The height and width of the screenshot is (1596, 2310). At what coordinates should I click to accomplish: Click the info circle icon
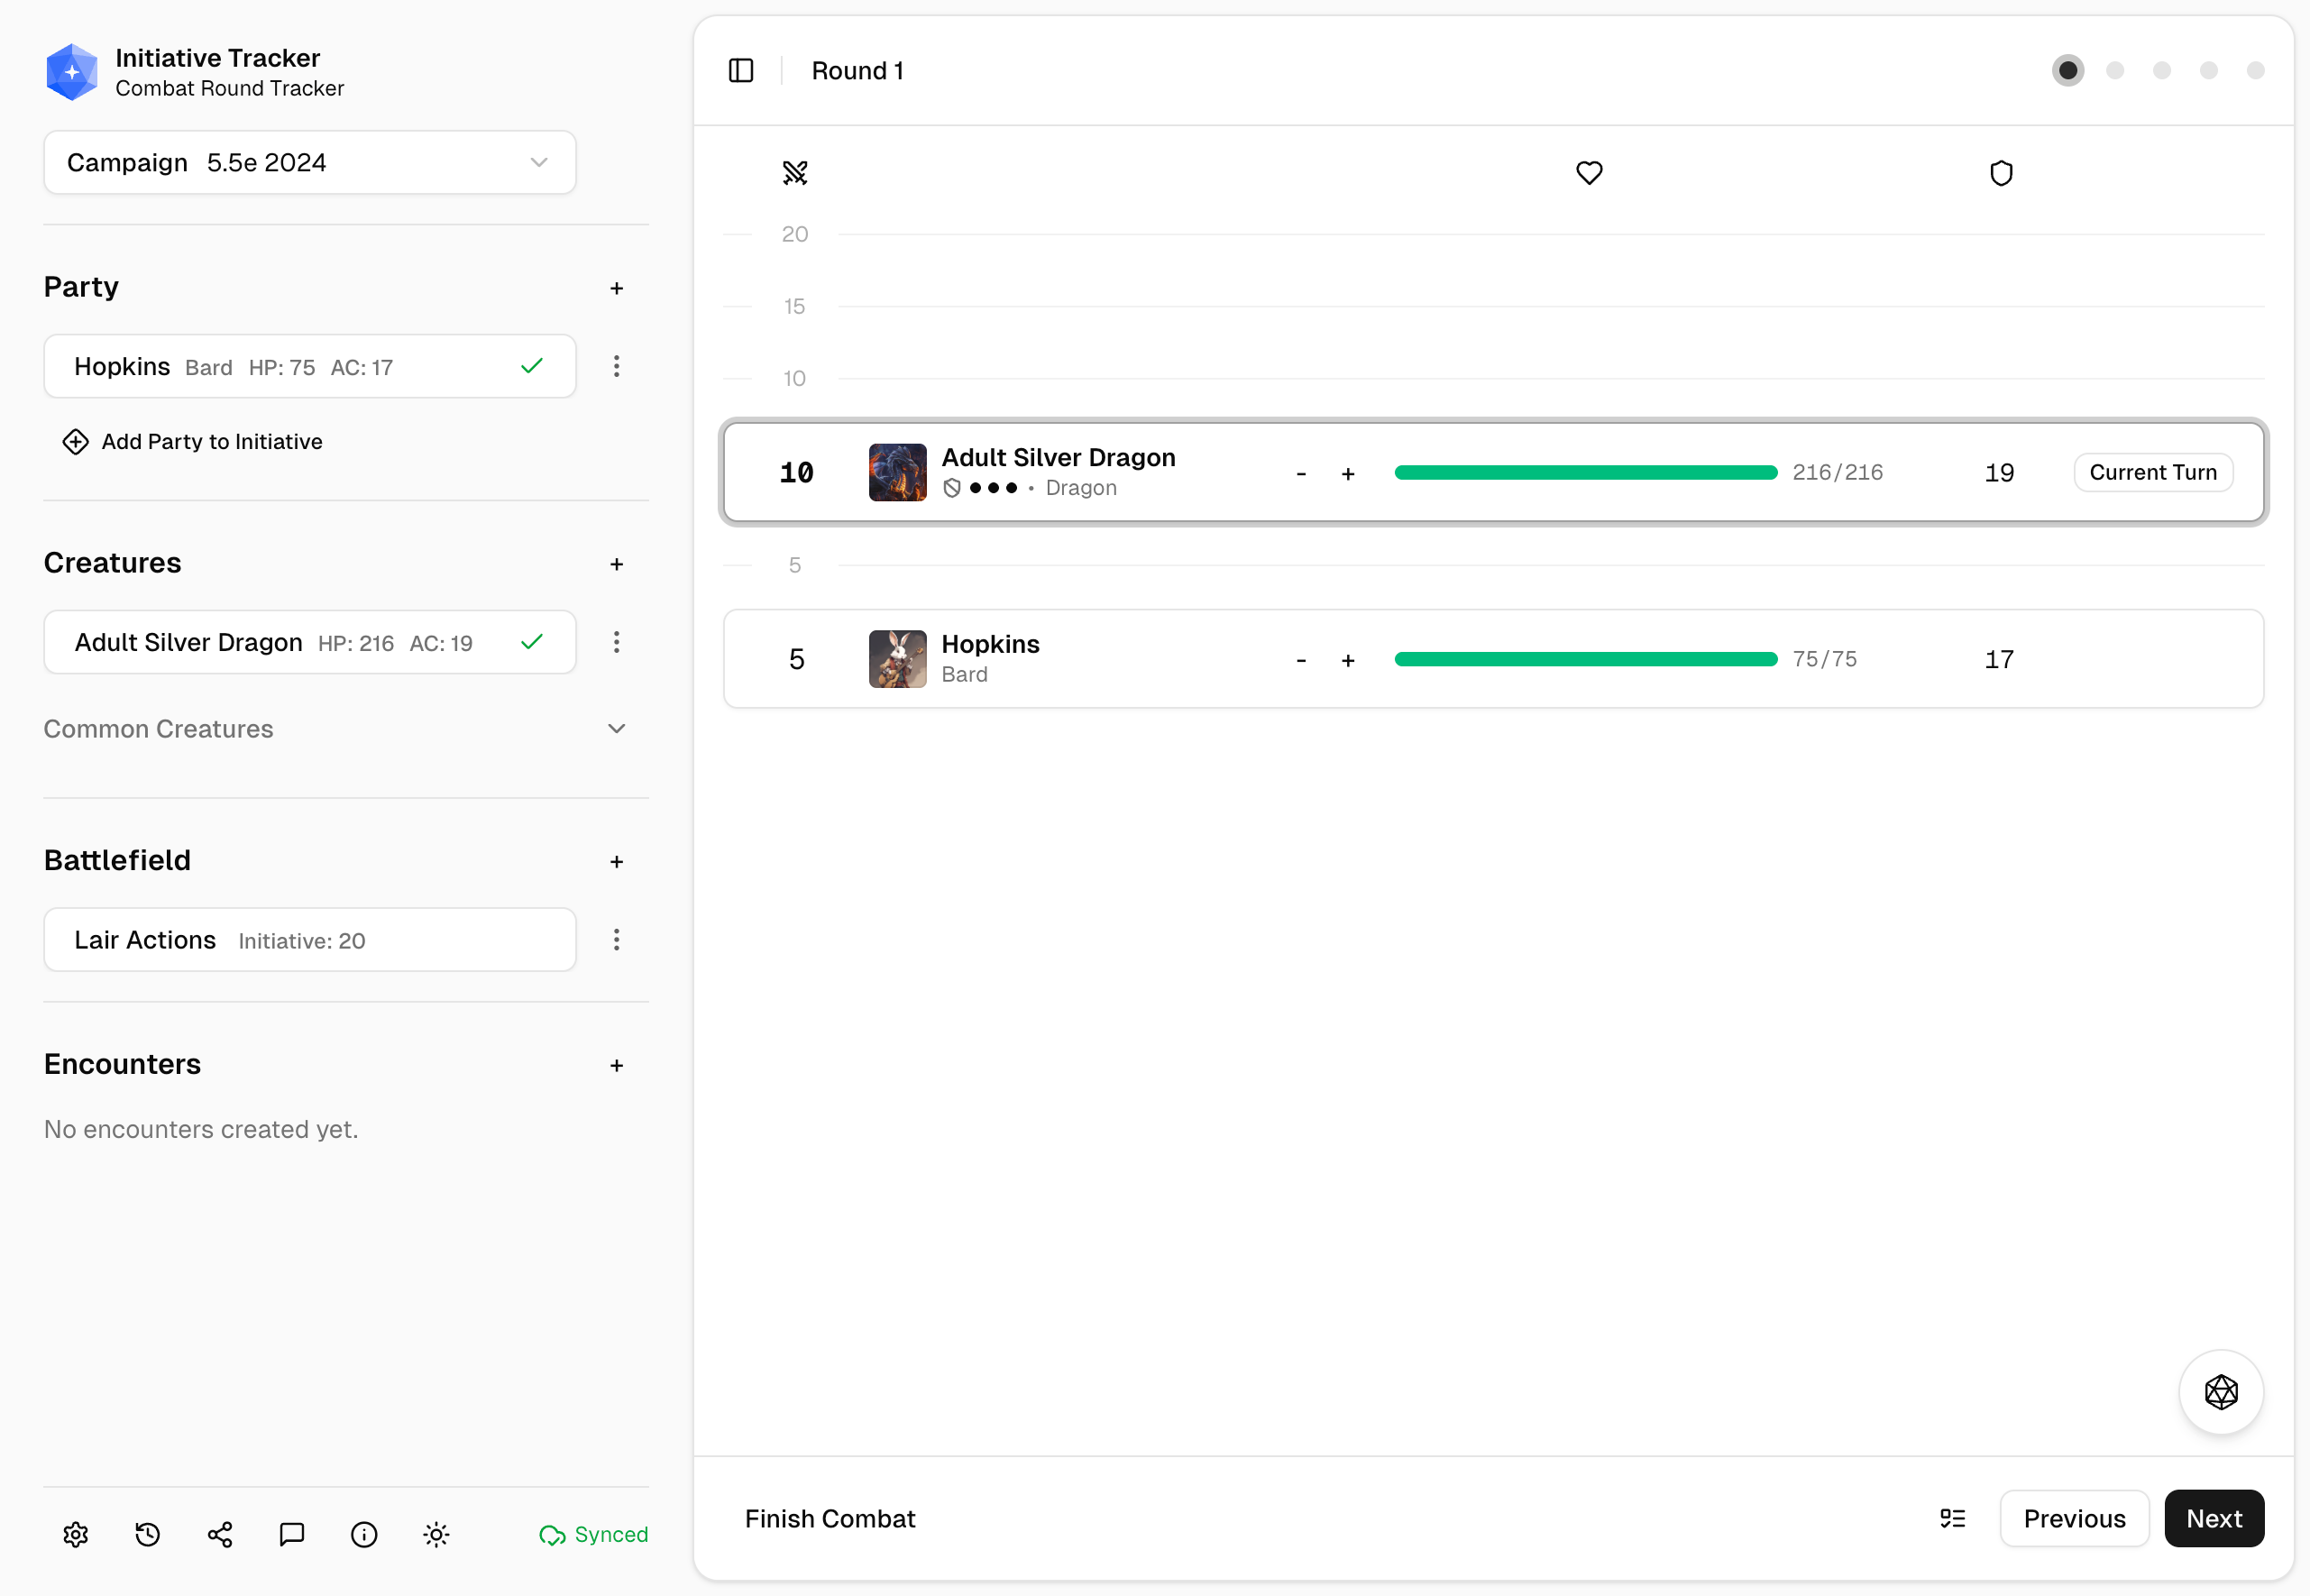pyautogui.click(x=364, y=1534)
